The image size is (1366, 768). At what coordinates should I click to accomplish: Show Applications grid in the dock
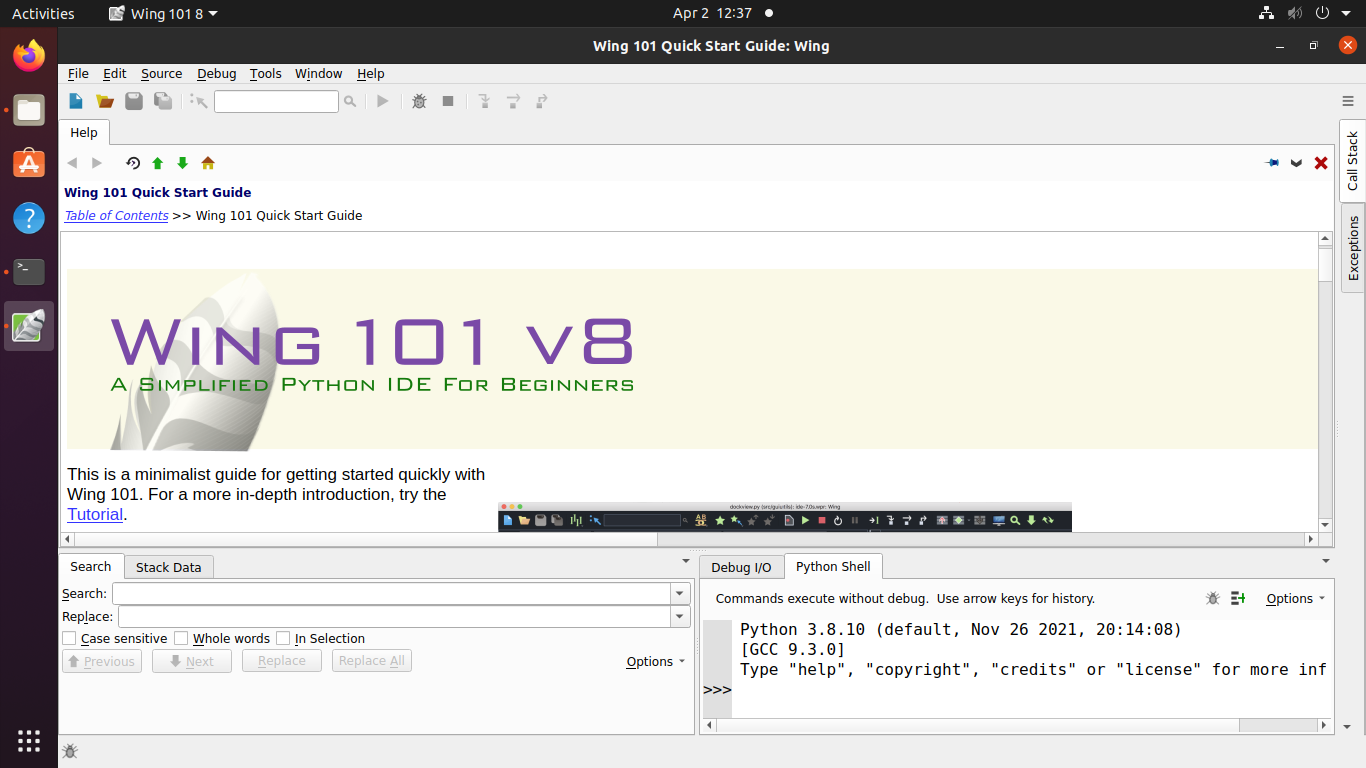(x=29, y=741)
